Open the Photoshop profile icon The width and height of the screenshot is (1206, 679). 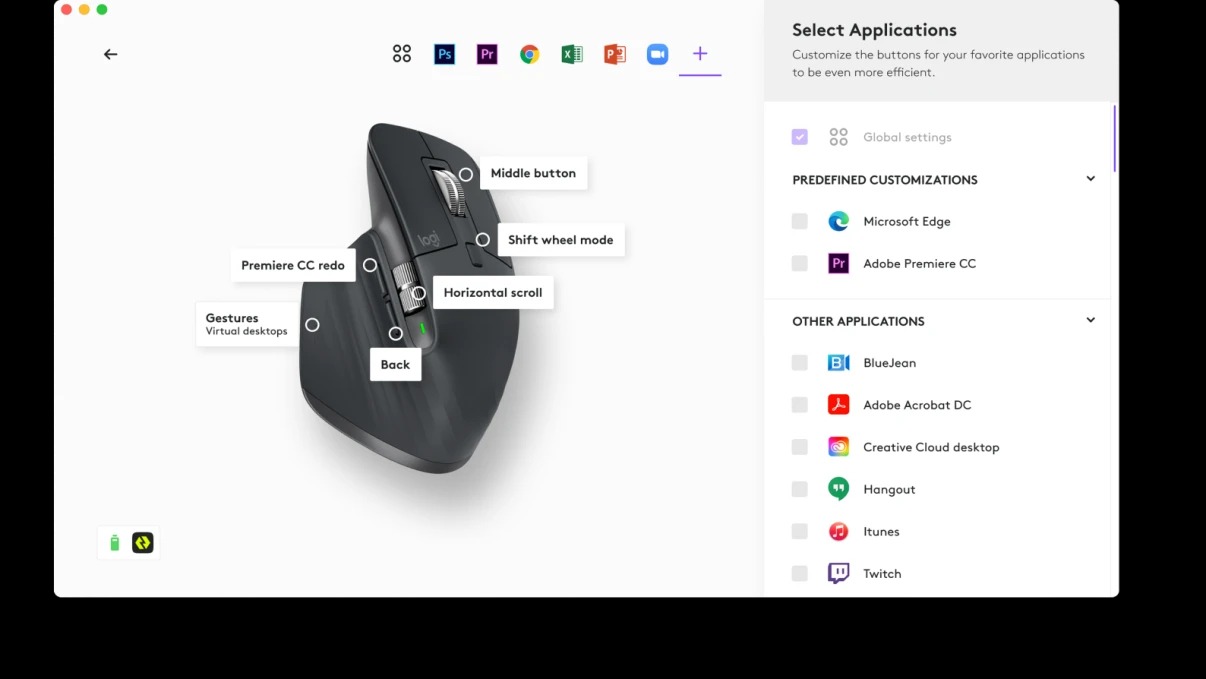445,54
